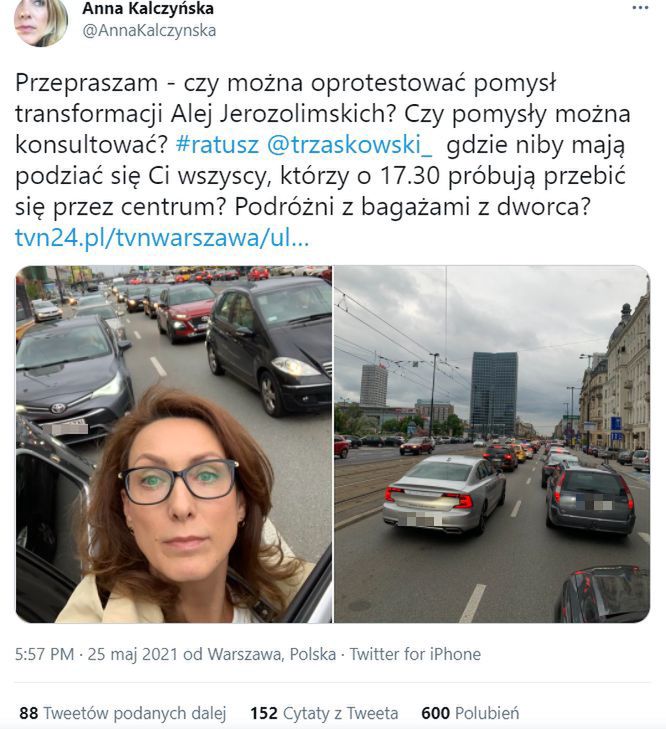Open the Warszawa, Polska location link
This screenshot has width=666, height=729.
pyautogui.click(x=272, y=654)
